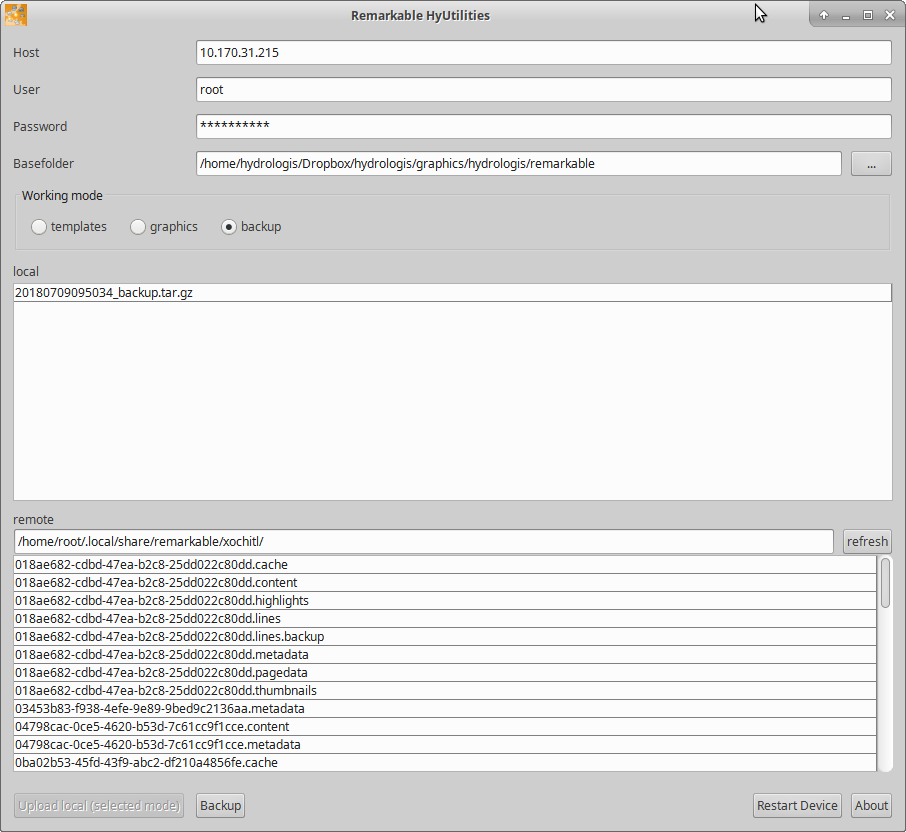Click the Remarkable HyUtilities app icon
Screen dimensions: 906x832
[16, 15]
